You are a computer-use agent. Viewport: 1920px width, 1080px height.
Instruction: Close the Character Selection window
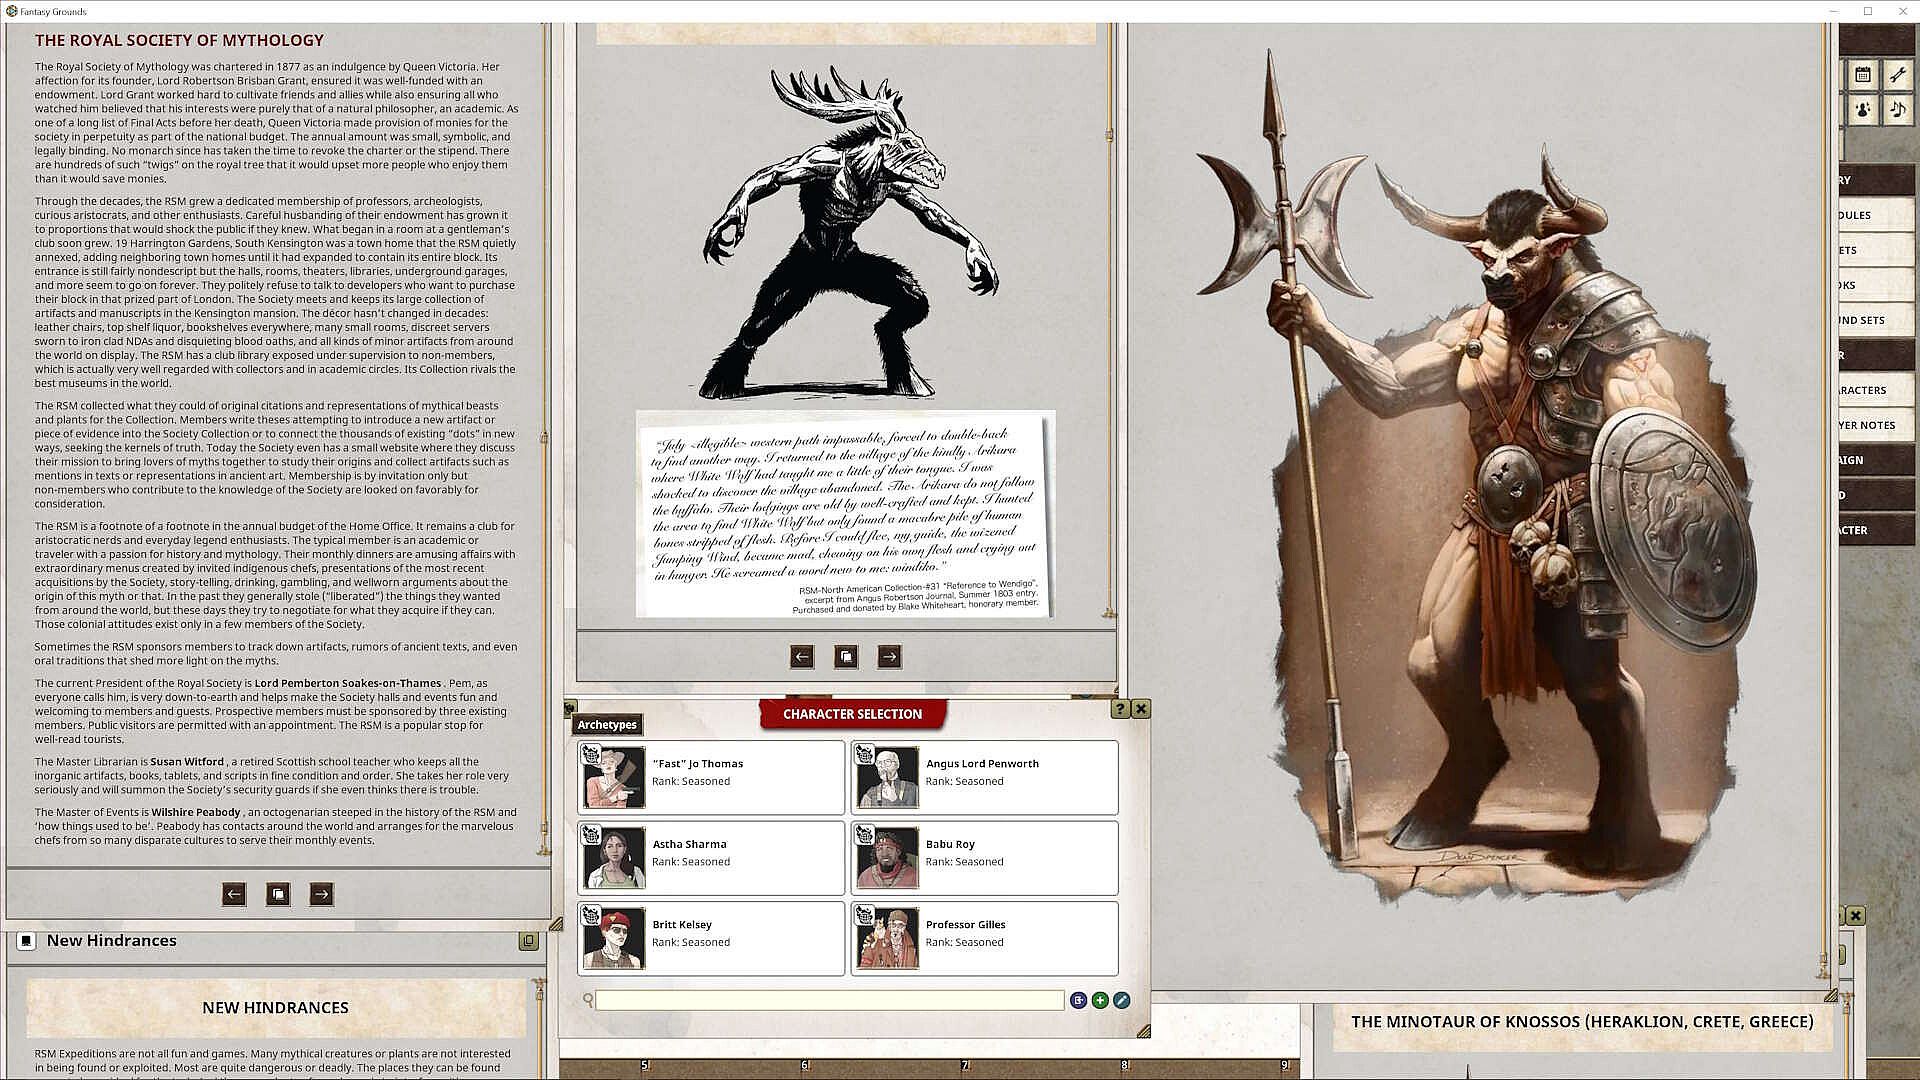point(1141,709)
